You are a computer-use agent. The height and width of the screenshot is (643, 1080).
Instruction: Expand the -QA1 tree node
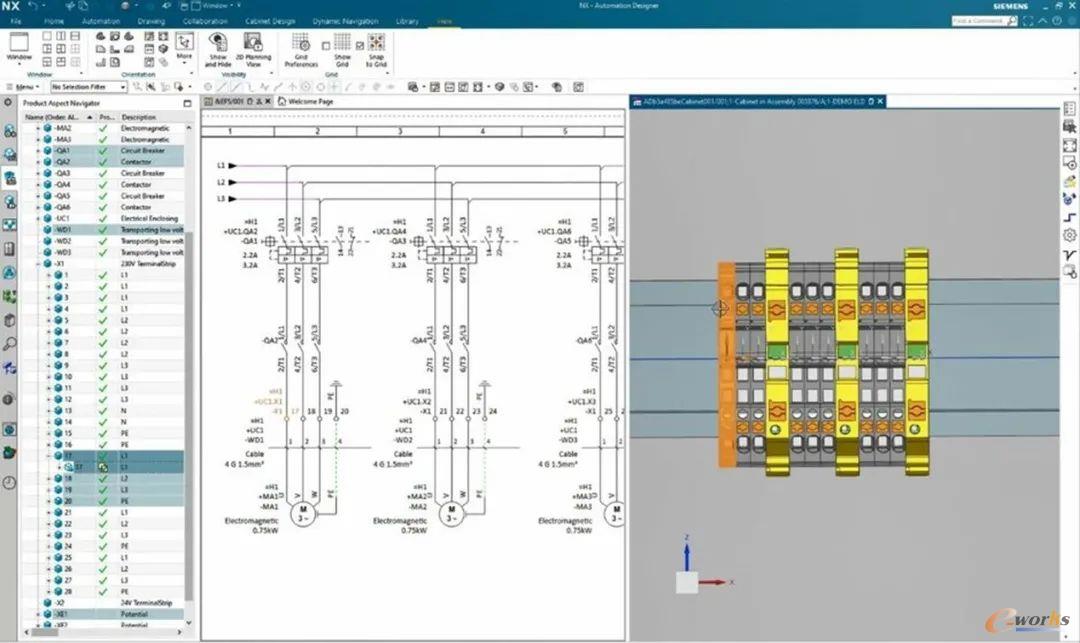(38, 150)
